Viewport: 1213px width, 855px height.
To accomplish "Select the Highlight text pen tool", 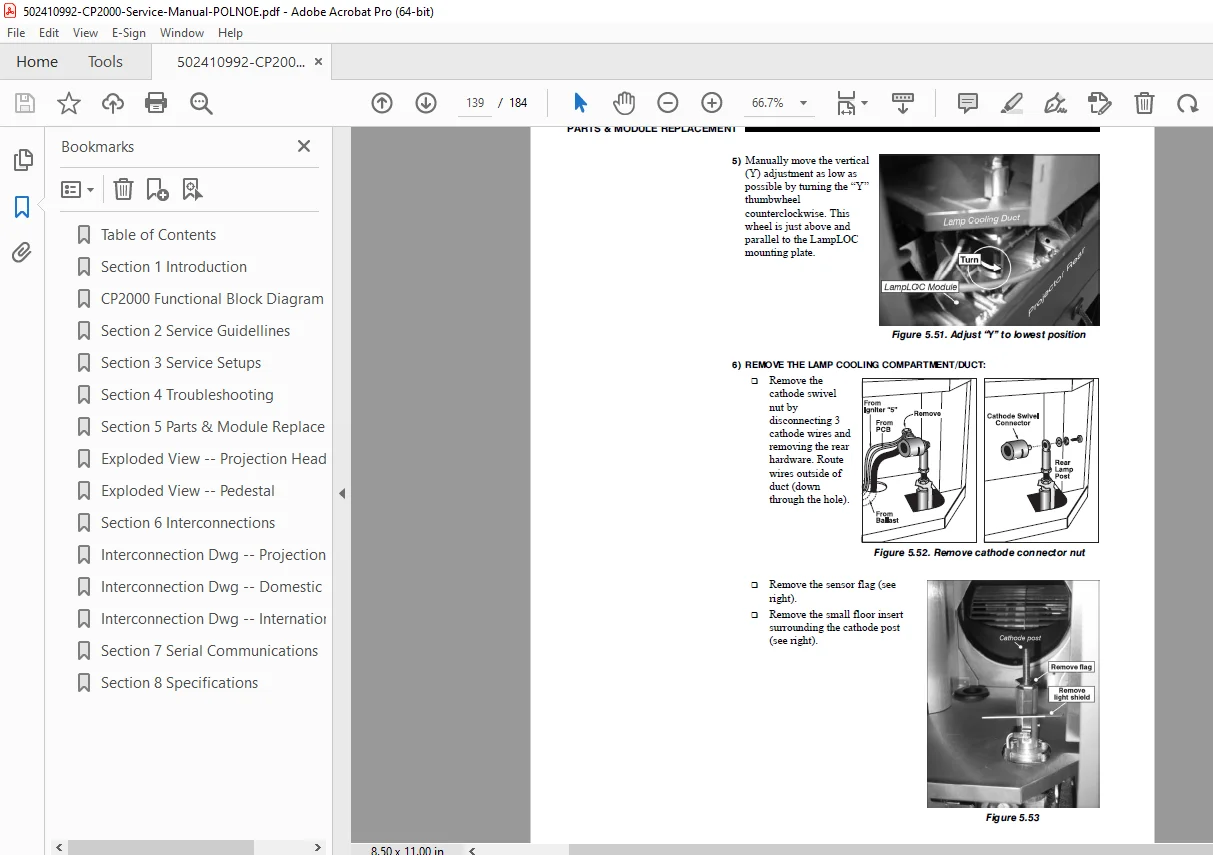I will tap(1011, 103).
